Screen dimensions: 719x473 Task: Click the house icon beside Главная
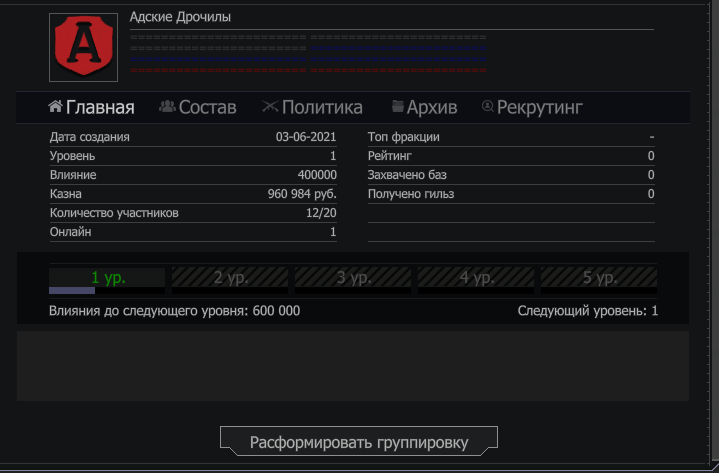pyautogui.click(x=56, y=107)
